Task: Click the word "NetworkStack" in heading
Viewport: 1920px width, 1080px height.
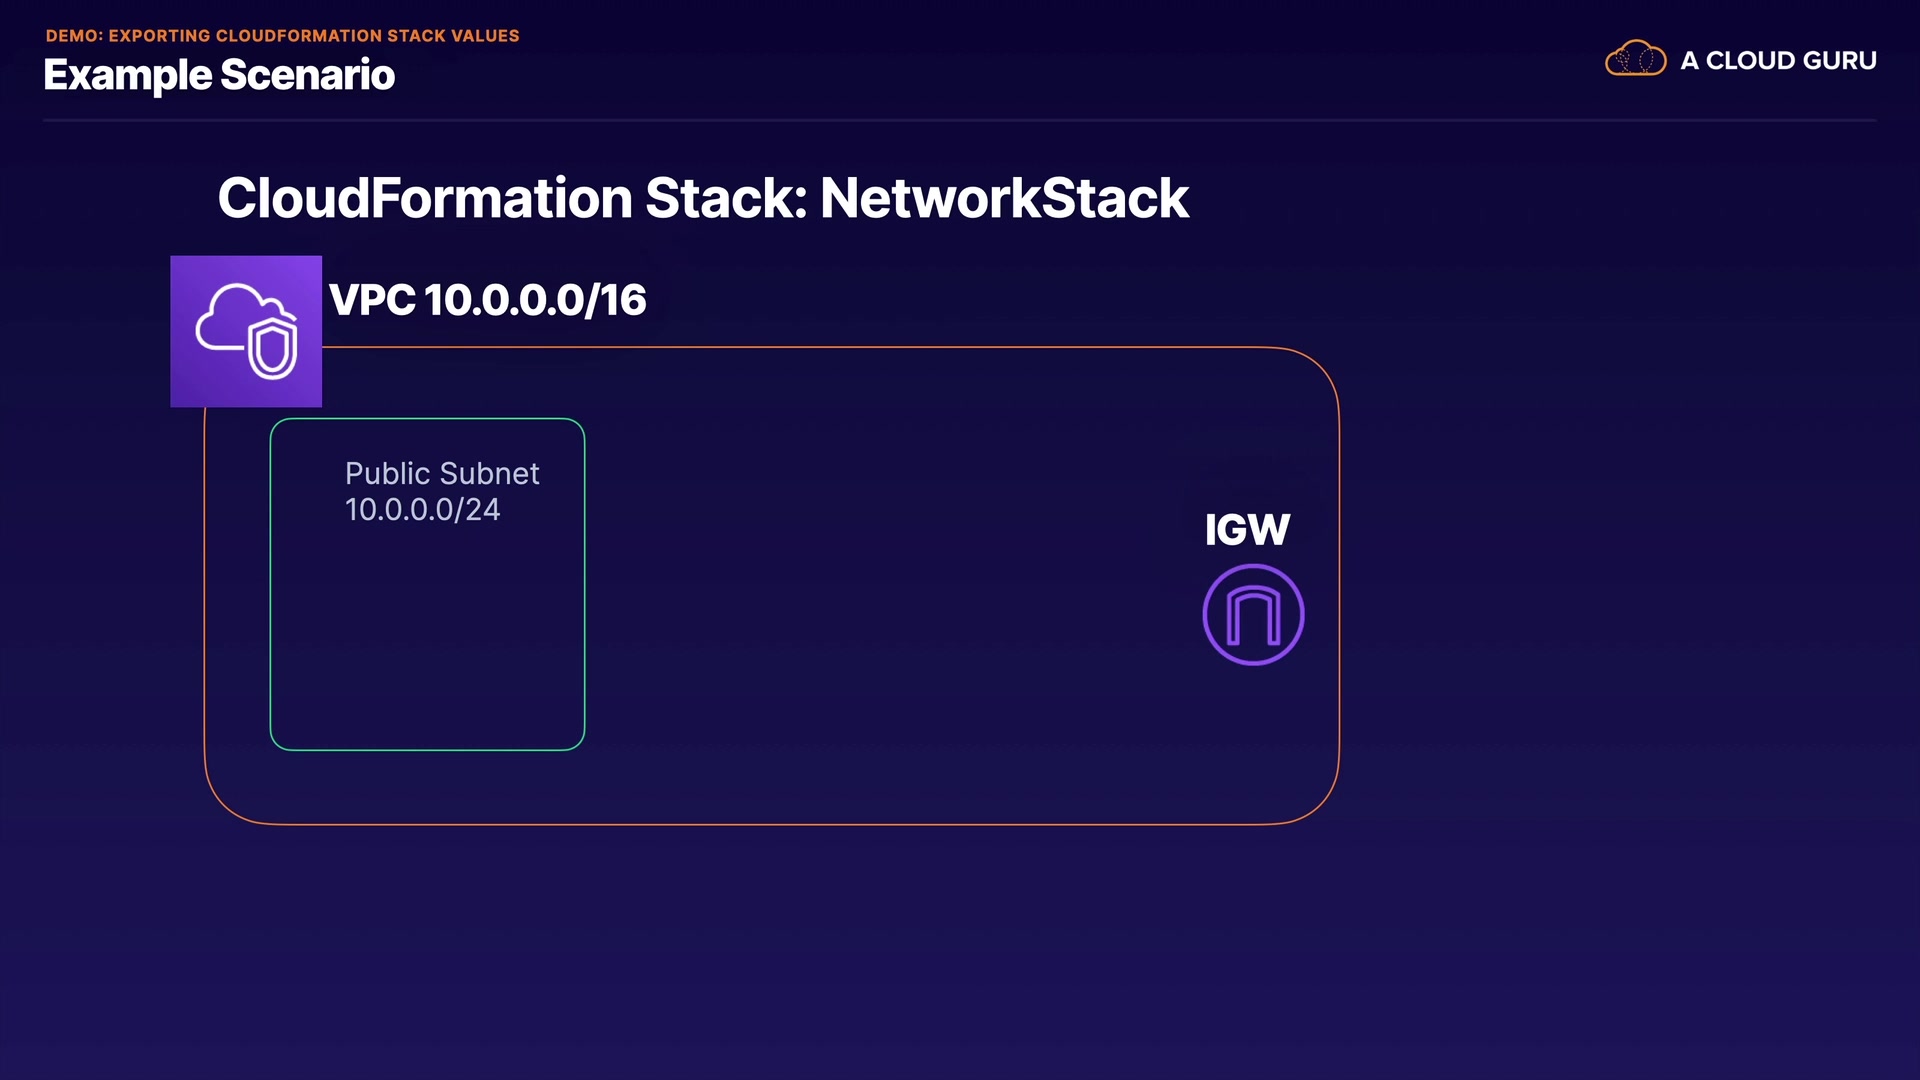Action: point(1004,198)
